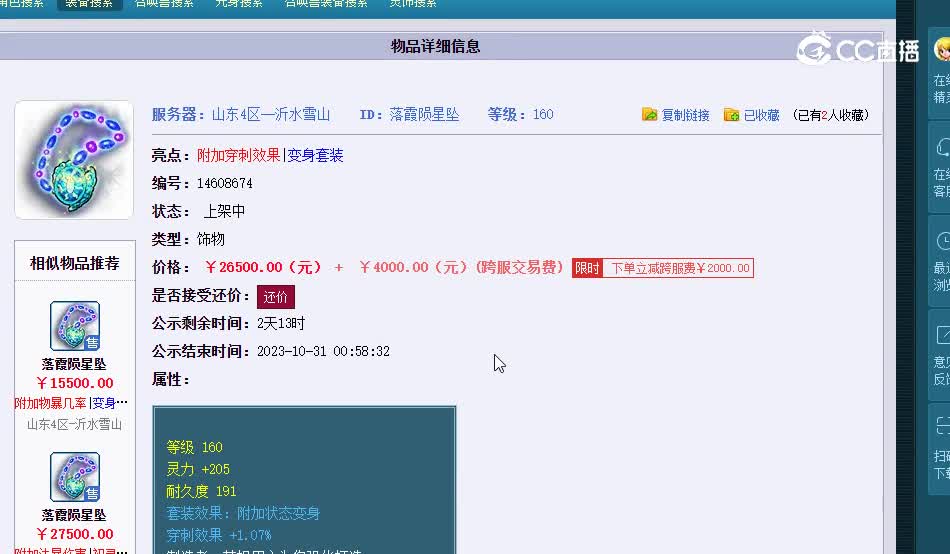Click the 物品详细信息 header
The height and width of the screenshot is (554, 950).
[x=436, y=47]
